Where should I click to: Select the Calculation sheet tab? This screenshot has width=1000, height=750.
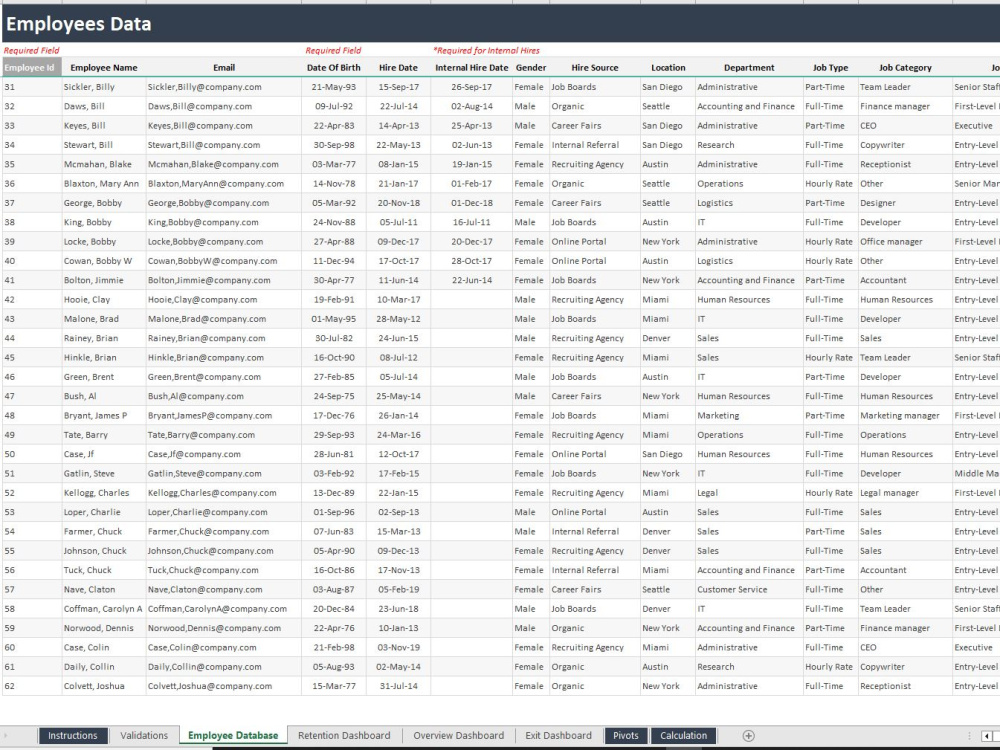point(683,735)
